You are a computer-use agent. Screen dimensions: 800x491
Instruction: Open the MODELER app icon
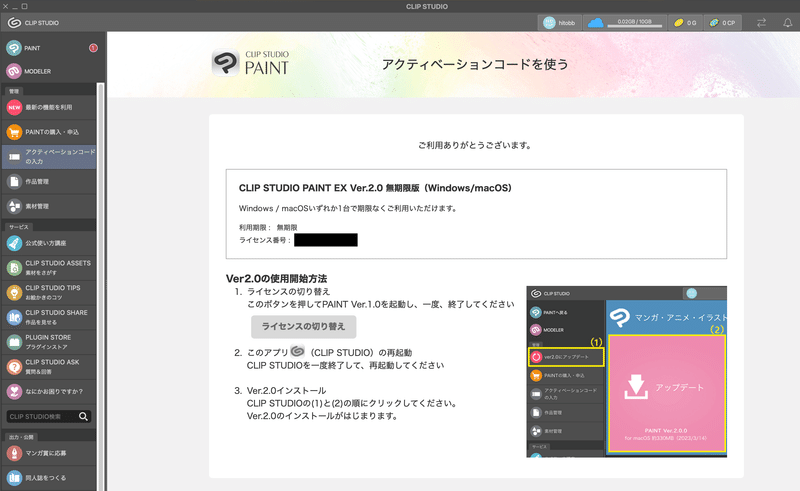pyautogui.click(x=14, y=71)
